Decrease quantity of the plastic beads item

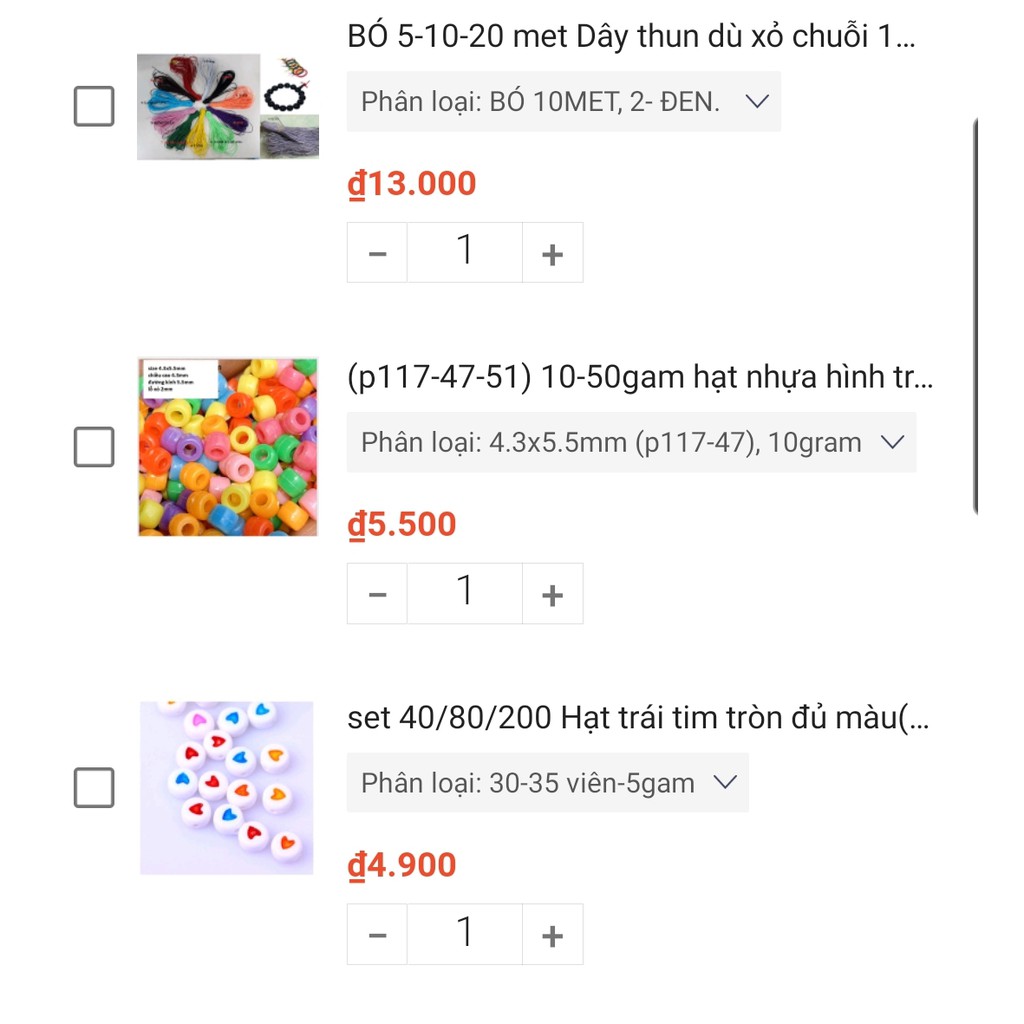click(x=377, y=592)
